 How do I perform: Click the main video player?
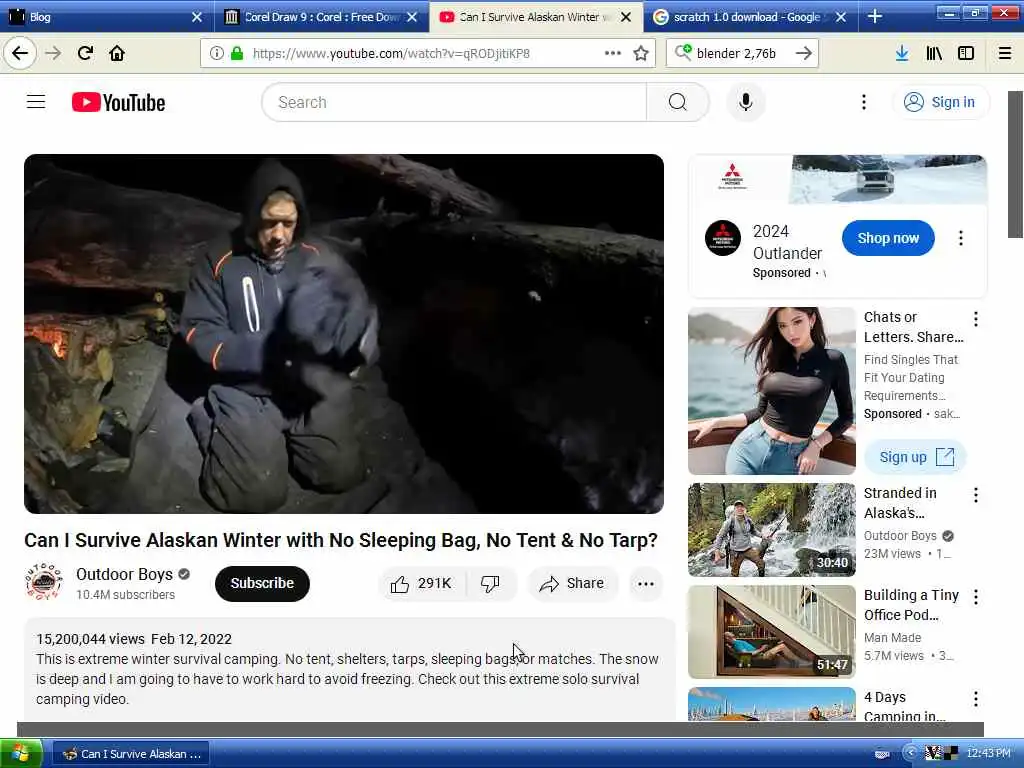(344, 334)
